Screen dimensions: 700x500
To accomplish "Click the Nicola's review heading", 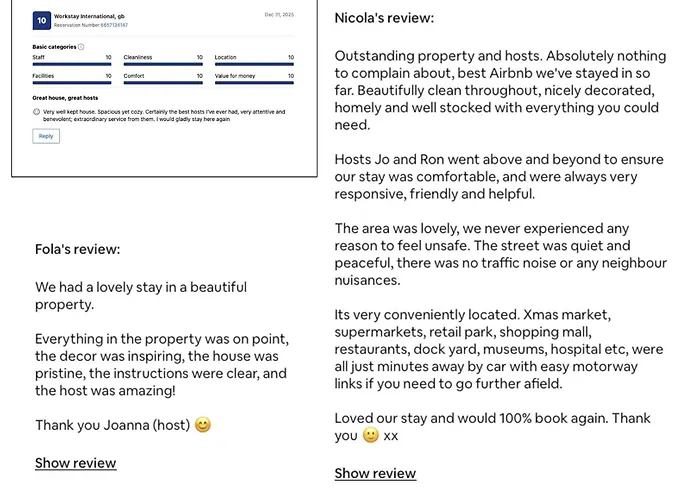I will 384,18.
